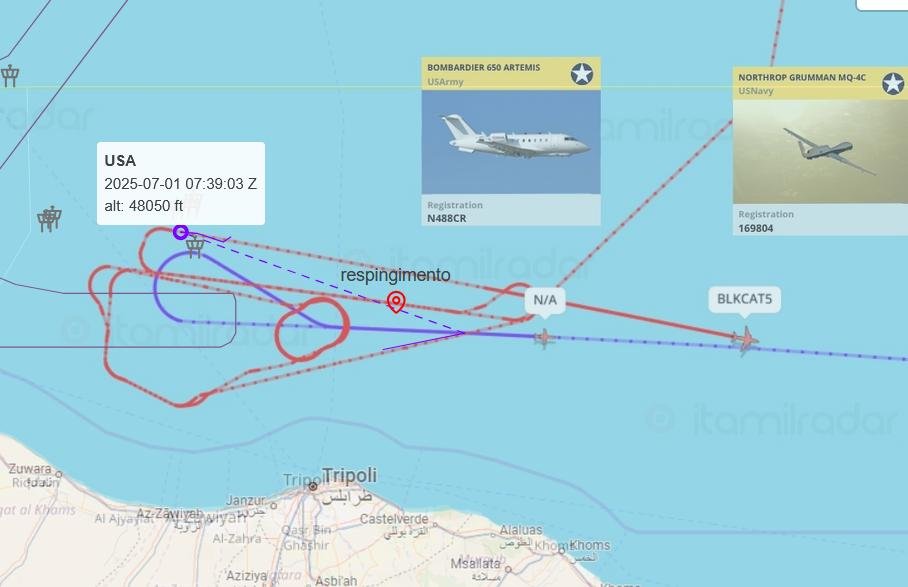The height and width of the screenshot is (587, 908).
Task: Click the USNavy roundel star icon
Action: (x=892, y=84)
